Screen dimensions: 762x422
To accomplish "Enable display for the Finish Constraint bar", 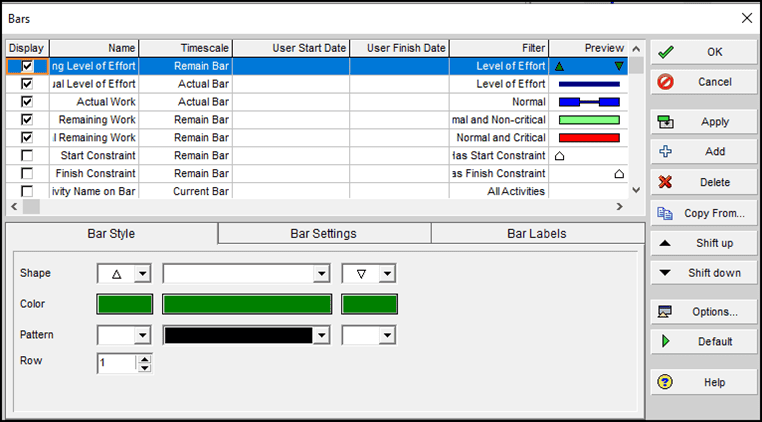I will (27, 174).
